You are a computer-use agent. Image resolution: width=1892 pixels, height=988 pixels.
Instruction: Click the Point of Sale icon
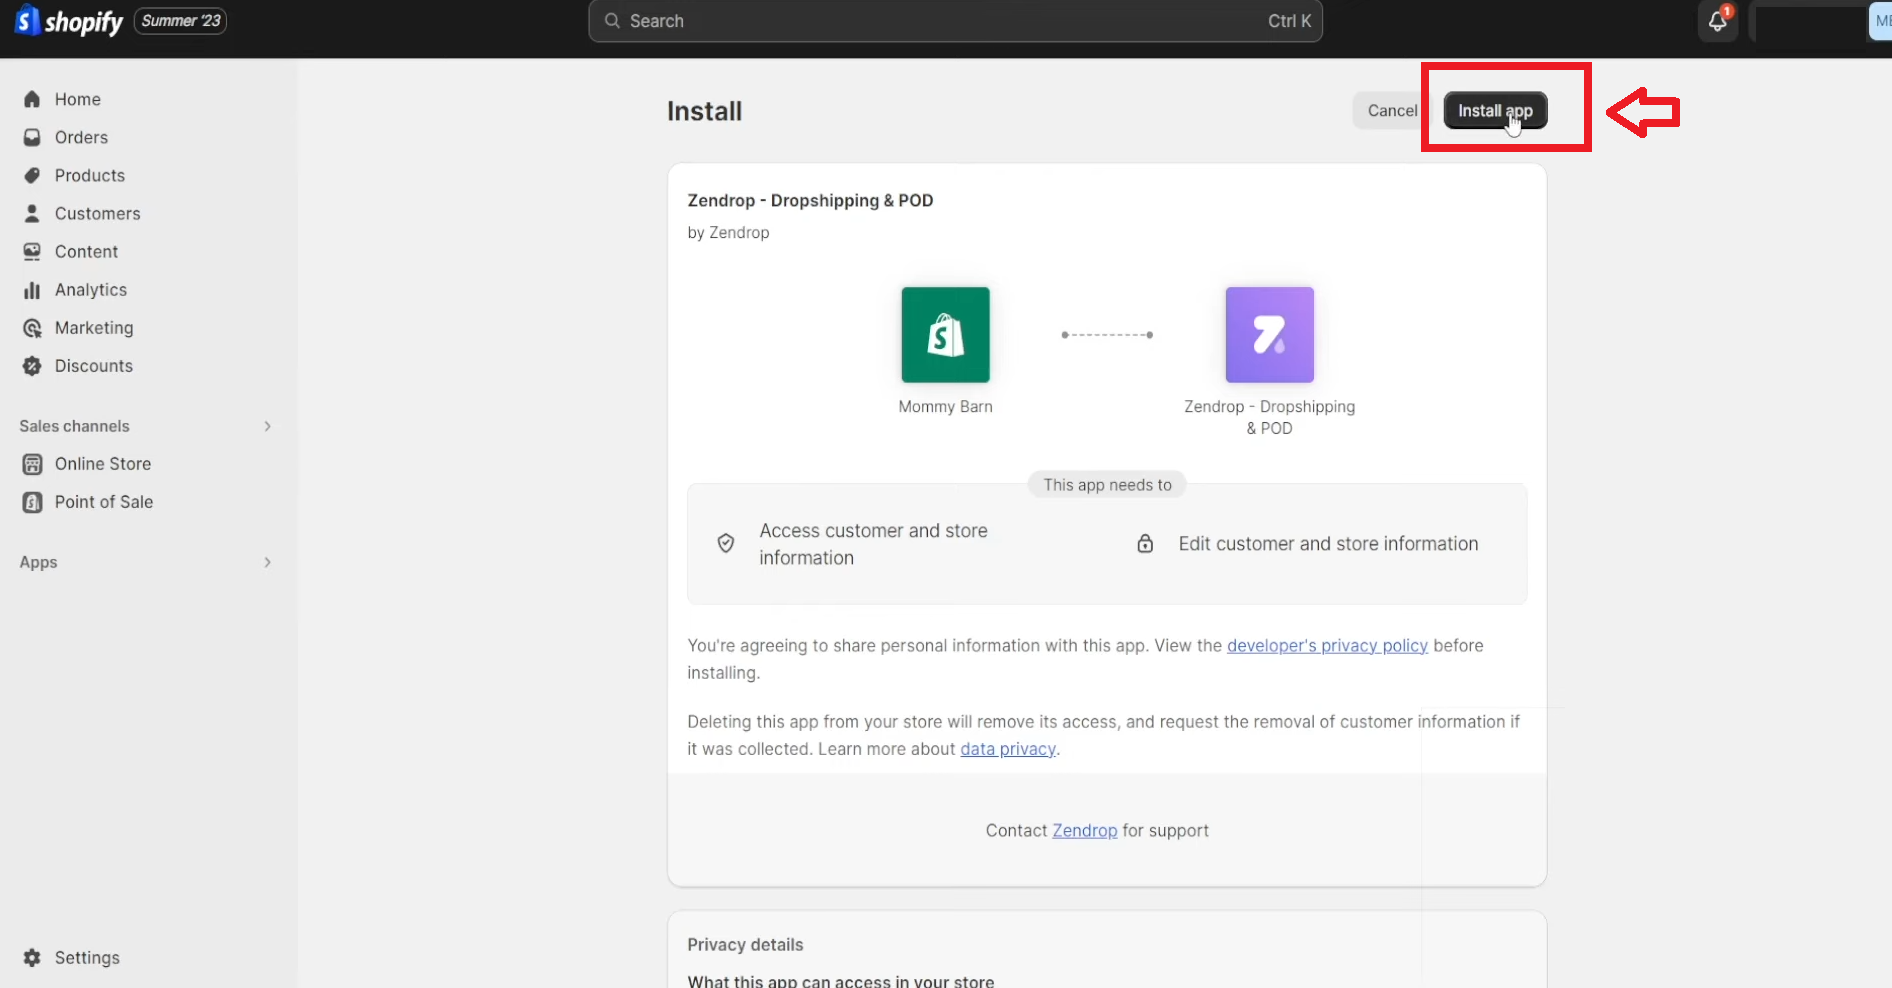tap(32, 502)
